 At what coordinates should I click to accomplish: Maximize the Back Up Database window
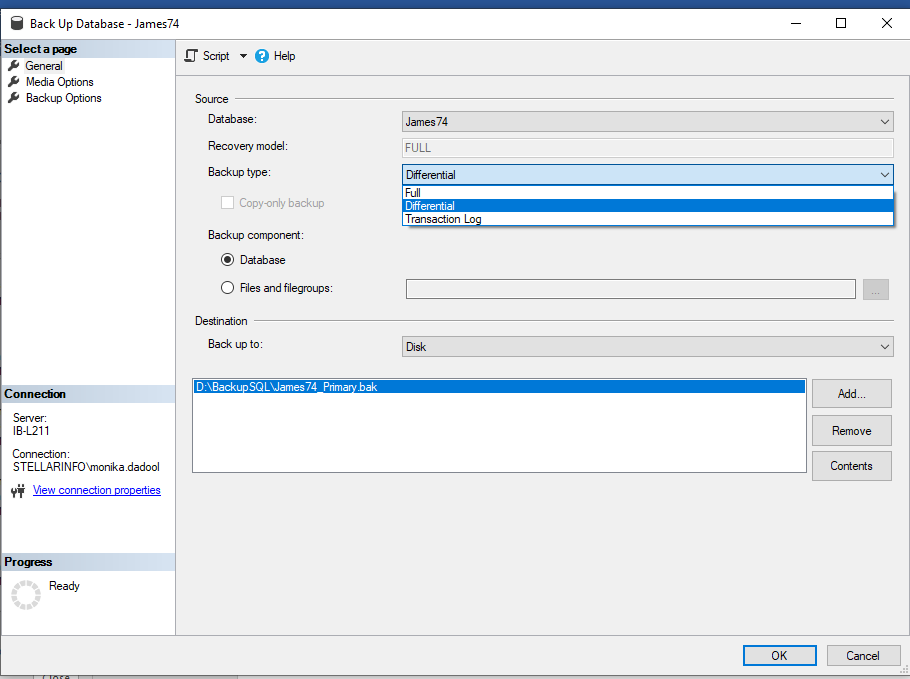[841, 23]
